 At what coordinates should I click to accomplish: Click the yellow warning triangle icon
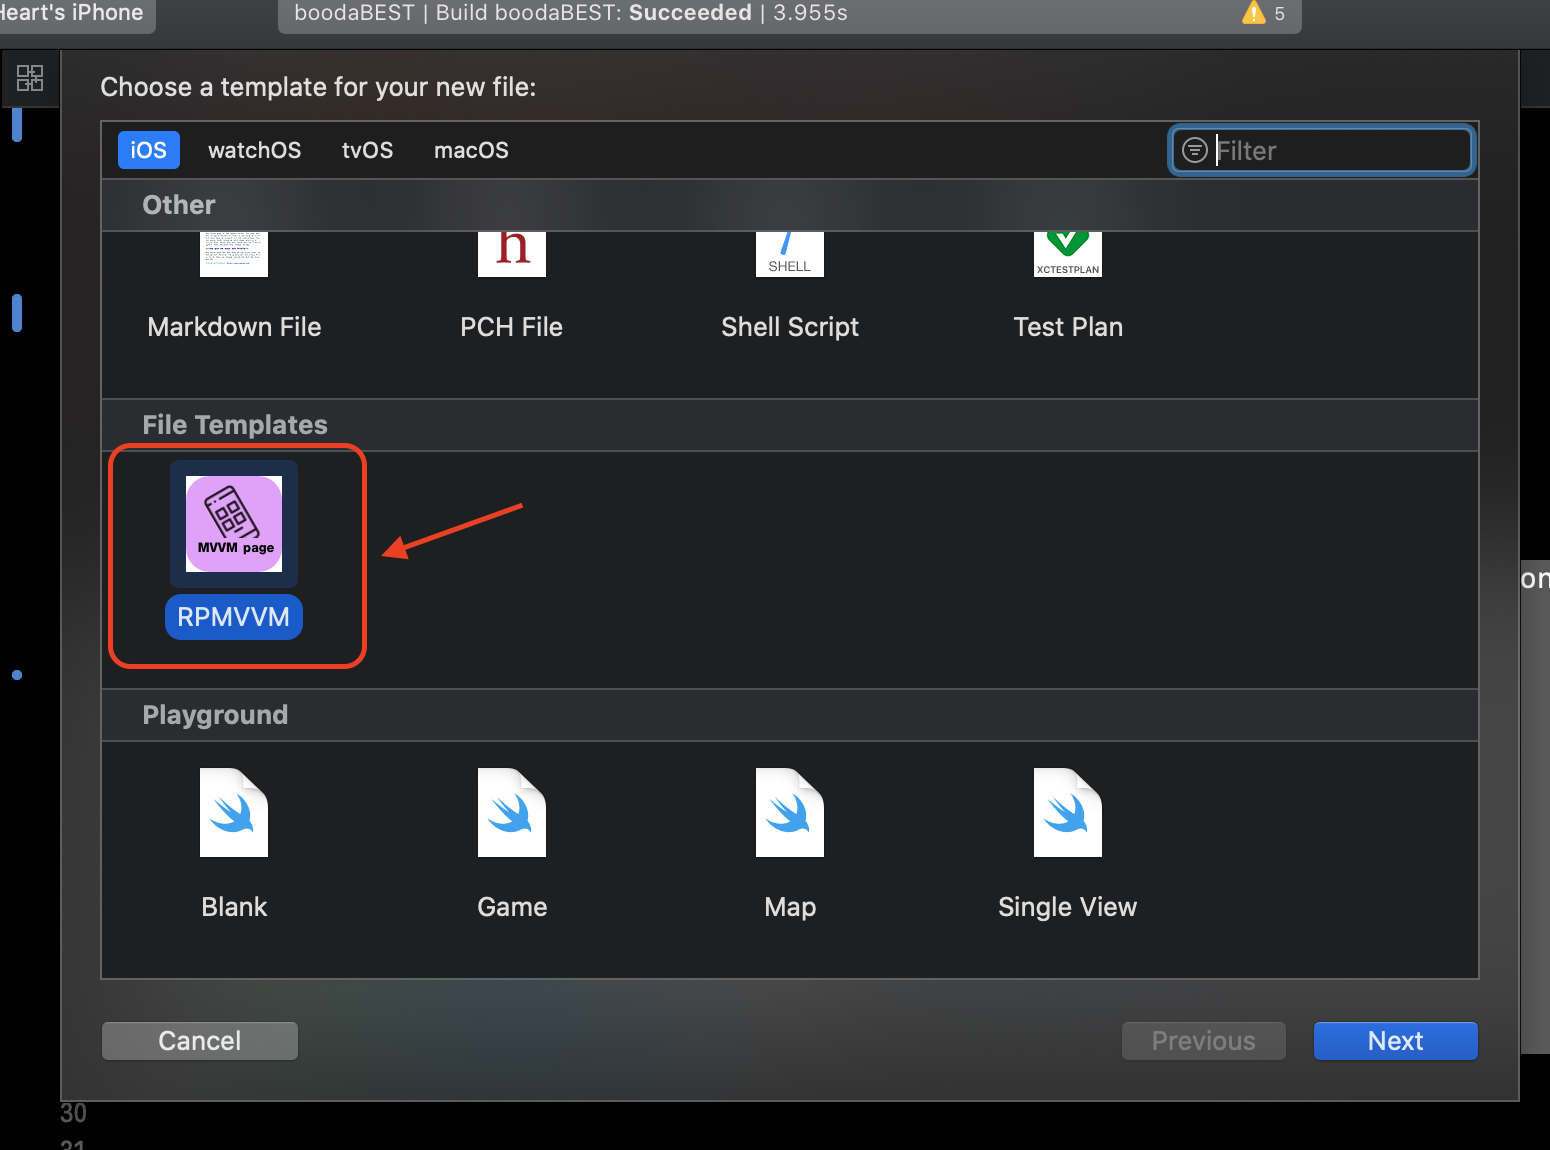pos(1253,13)
